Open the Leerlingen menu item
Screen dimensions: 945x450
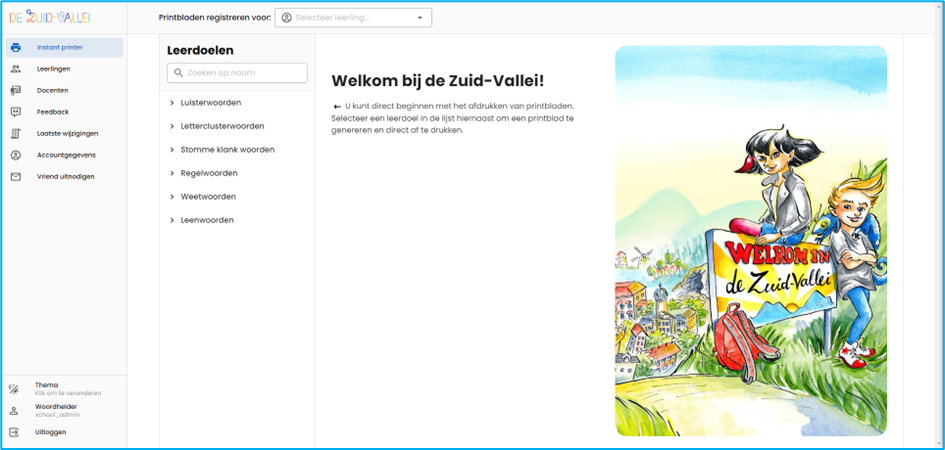tap(64, 69)
